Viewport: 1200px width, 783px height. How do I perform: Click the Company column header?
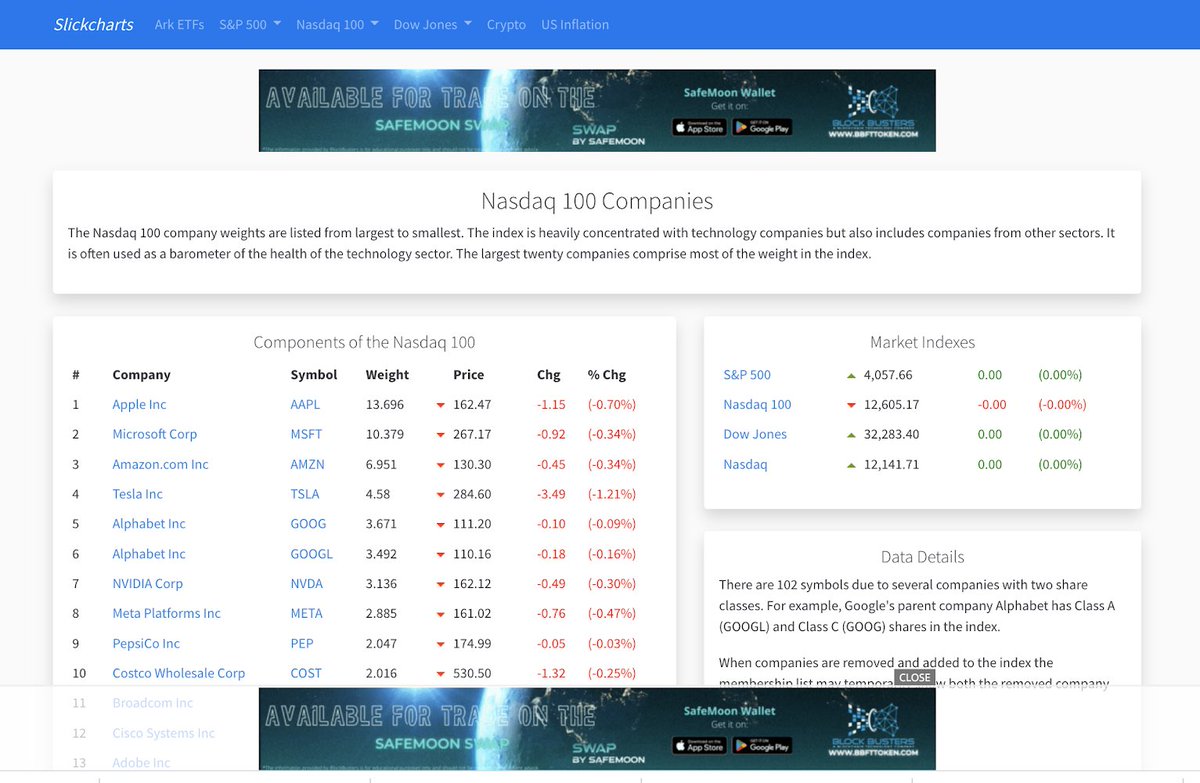coord(141,375)
